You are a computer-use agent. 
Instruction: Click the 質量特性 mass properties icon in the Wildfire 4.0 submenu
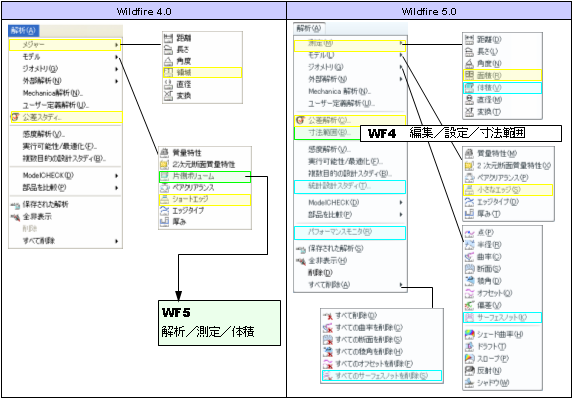tap(164, 152)
